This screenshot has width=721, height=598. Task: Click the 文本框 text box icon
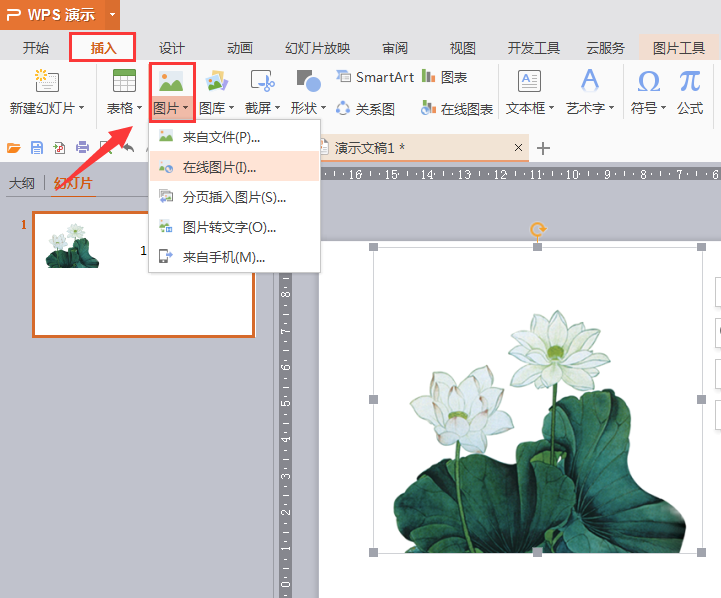click(x=529, y=81)
